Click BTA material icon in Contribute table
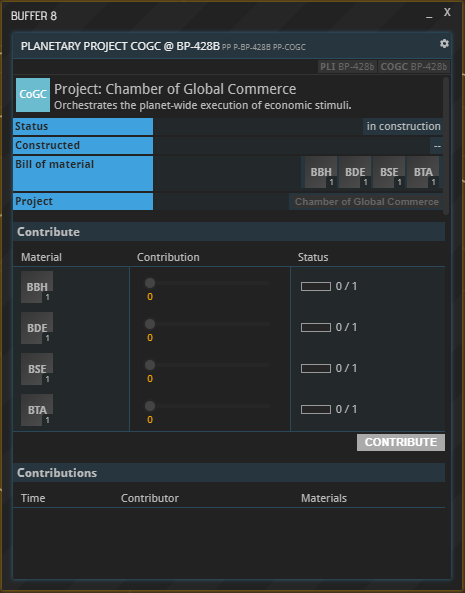Screen dimensions: 465x593 click(37, 410)
